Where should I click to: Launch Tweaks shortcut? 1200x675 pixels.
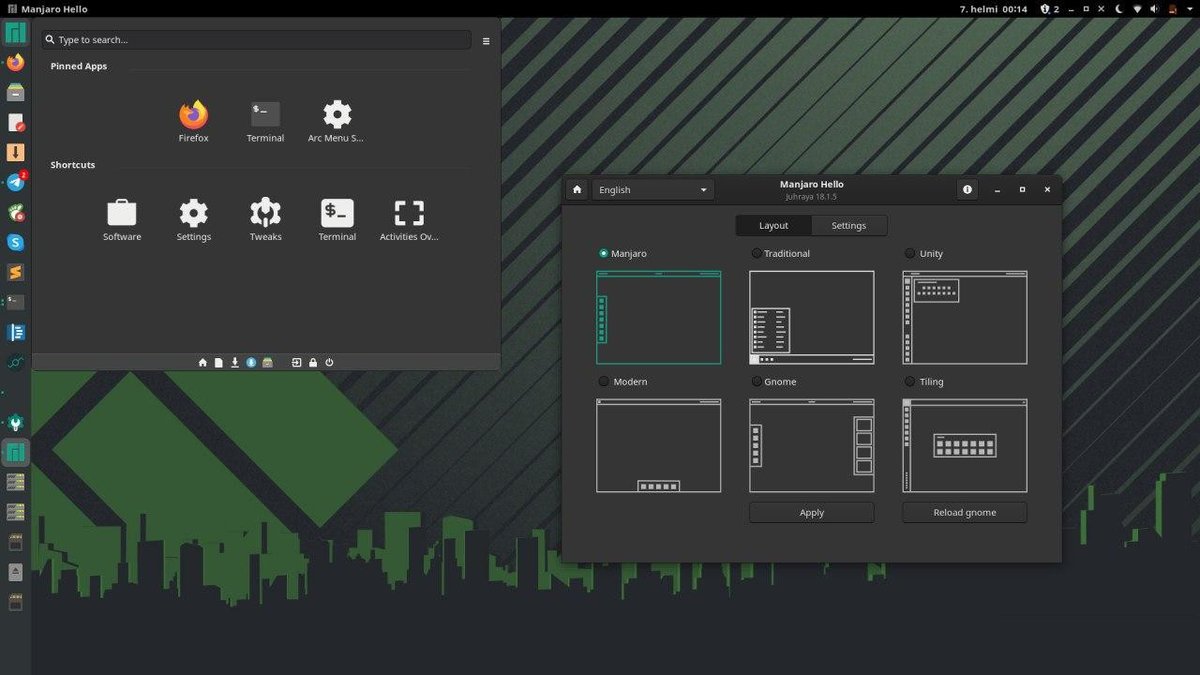265,220
